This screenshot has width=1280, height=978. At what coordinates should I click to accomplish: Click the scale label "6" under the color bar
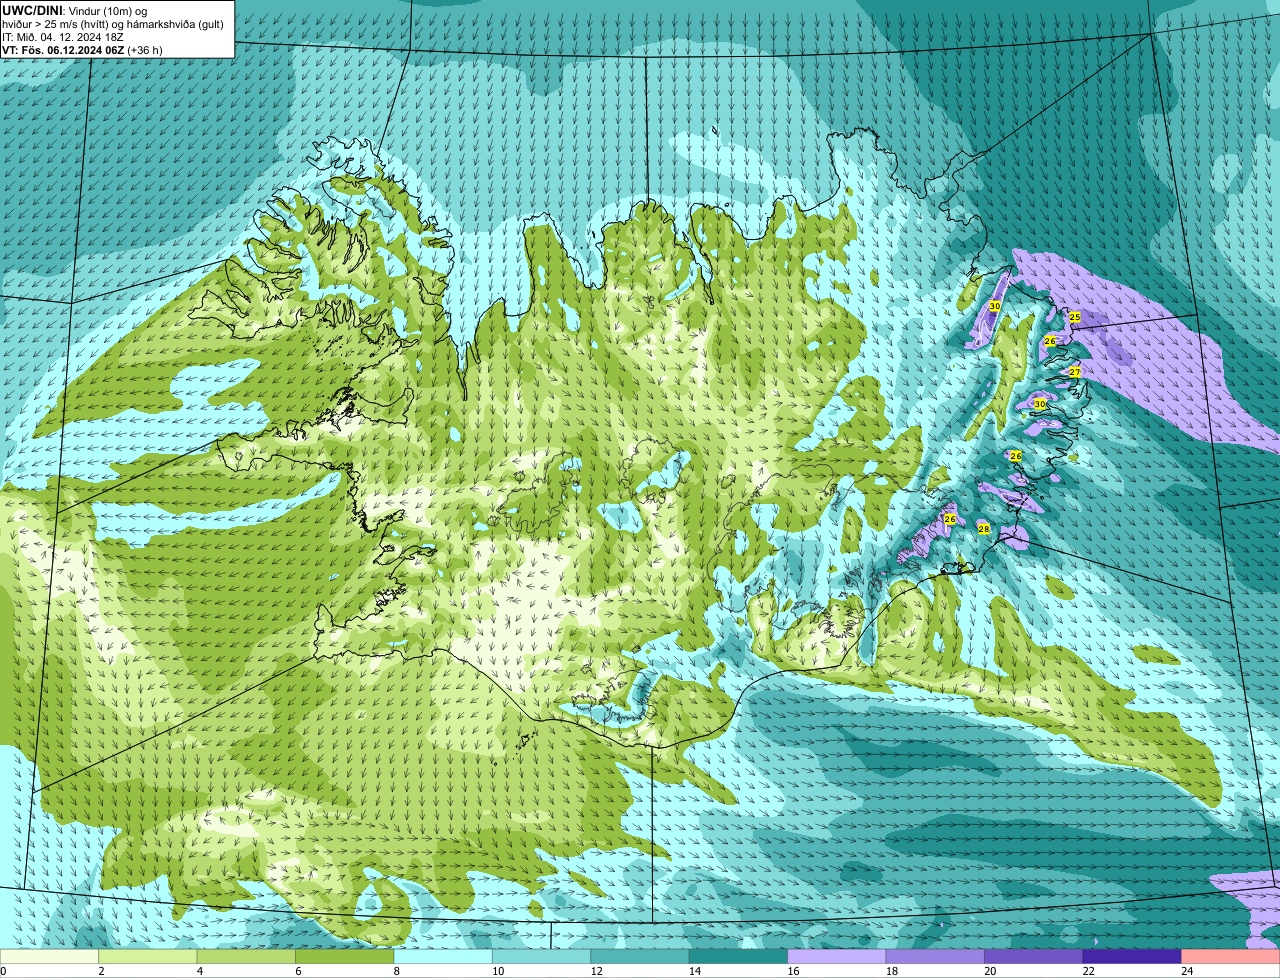click(x=298, y=971)
